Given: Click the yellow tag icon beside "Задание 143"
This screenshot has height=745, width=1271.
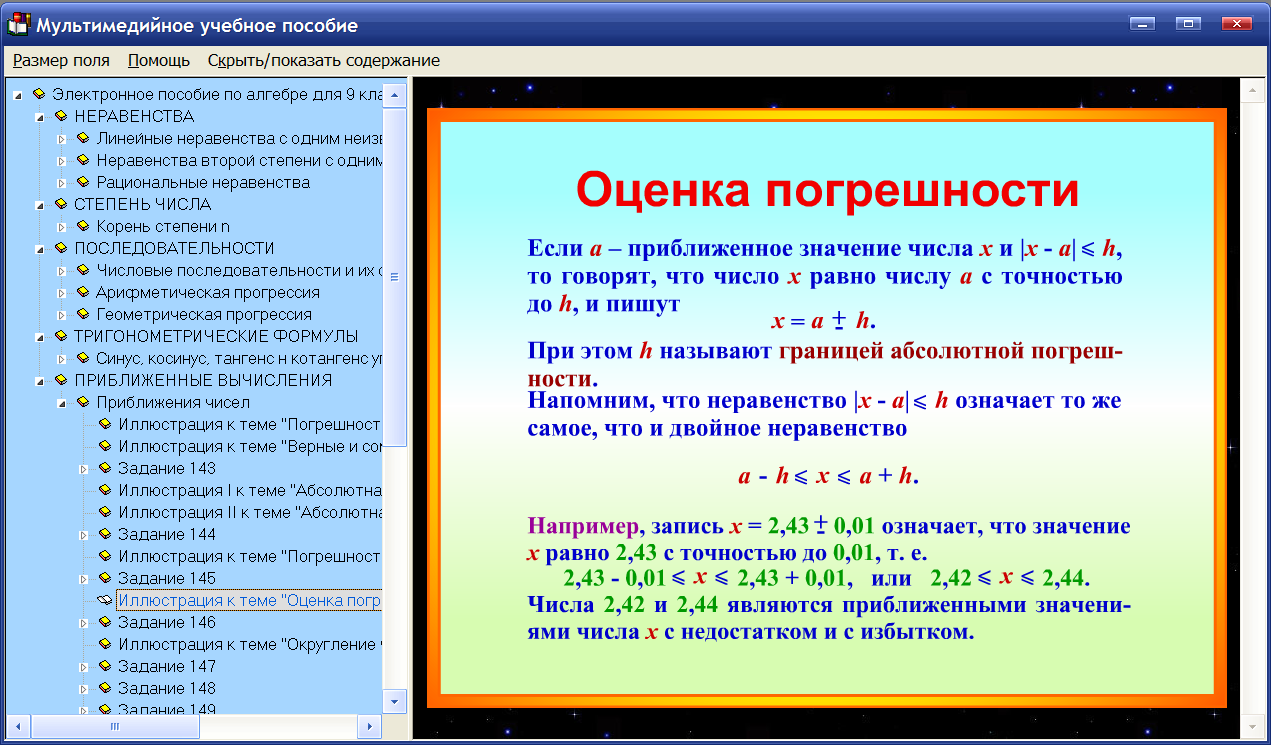Looking at the screenshot, I should (103, 467).
